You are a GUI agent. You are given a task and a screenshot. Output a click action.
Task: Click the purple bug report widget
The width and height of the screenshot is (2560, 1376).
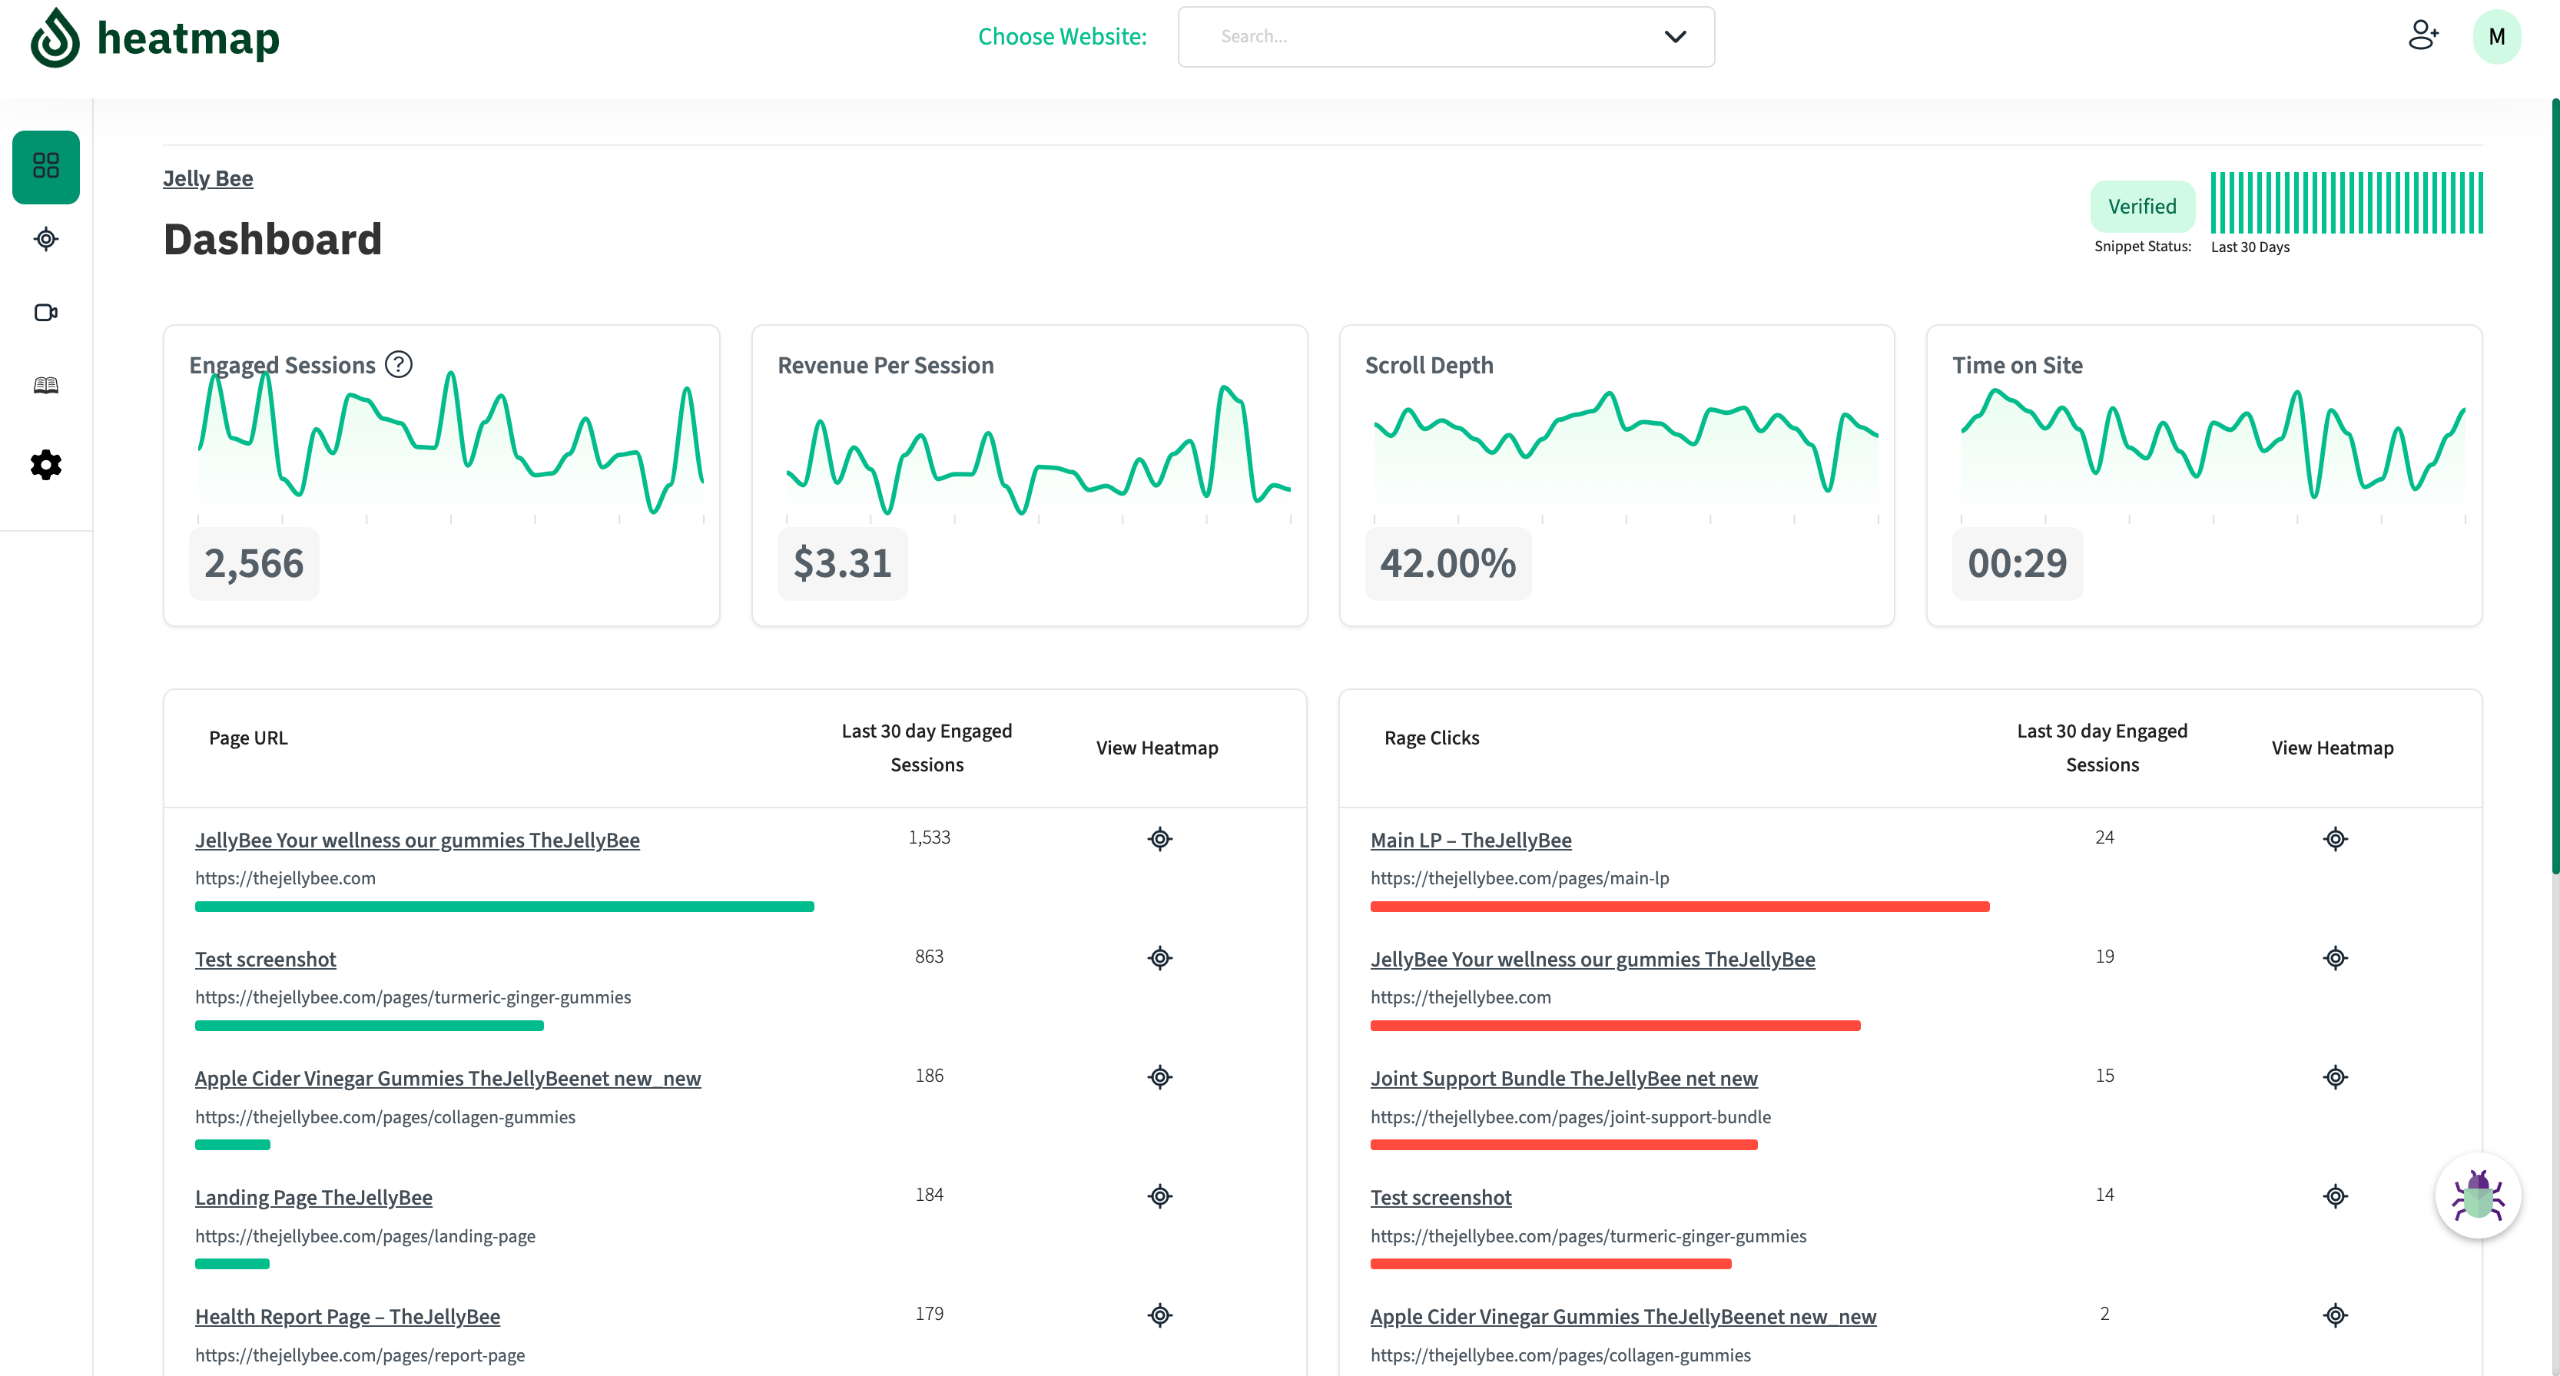tap(2477, 1196)
